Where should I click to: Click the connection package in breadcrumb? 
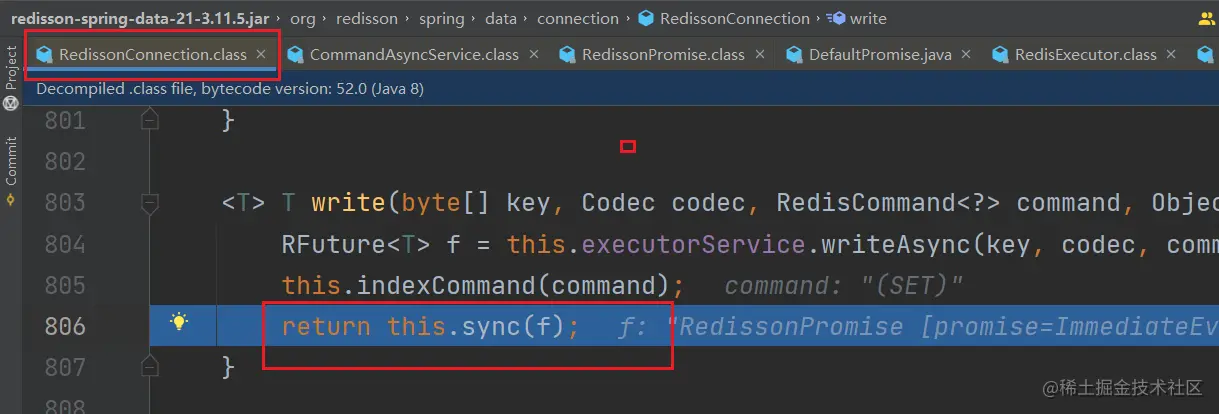[578, 19]
